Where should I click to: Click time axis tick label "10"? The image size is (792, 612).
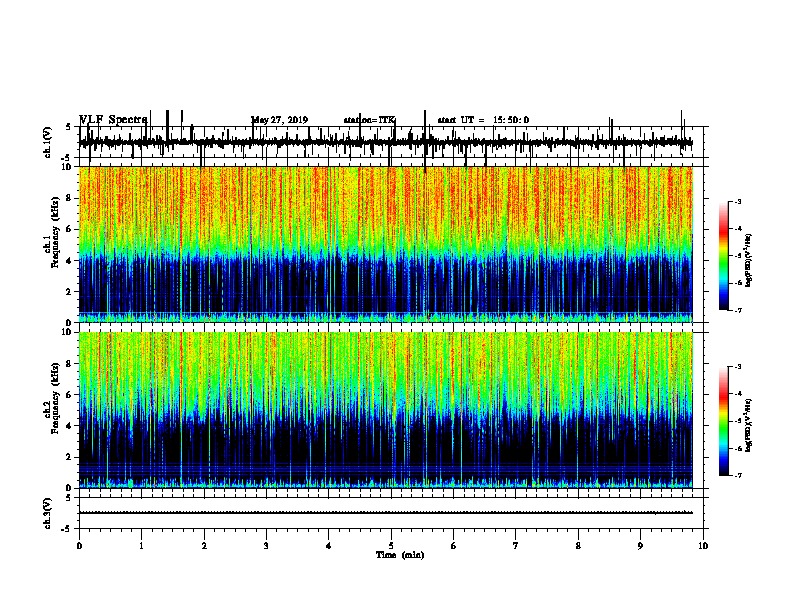click(703, 546)
